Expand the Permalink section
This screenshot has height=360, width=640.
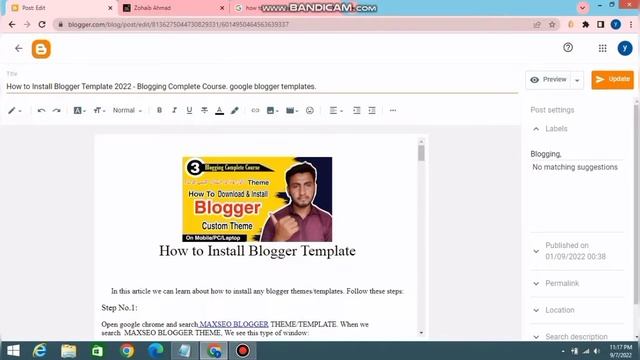(536, 283)
